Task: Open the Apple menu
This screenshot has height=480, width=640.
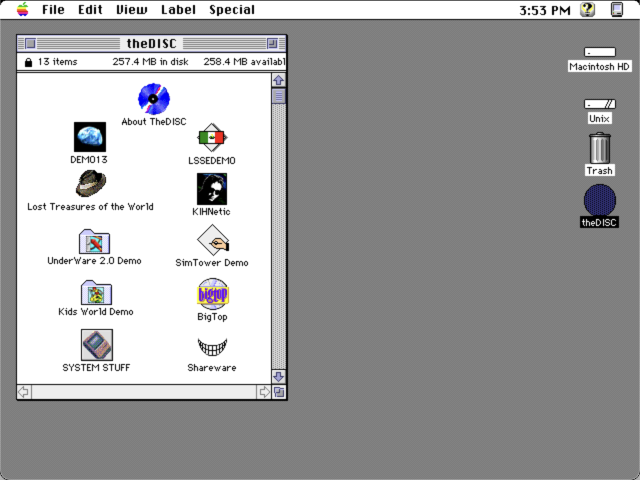Action: (x=23, y=9)
